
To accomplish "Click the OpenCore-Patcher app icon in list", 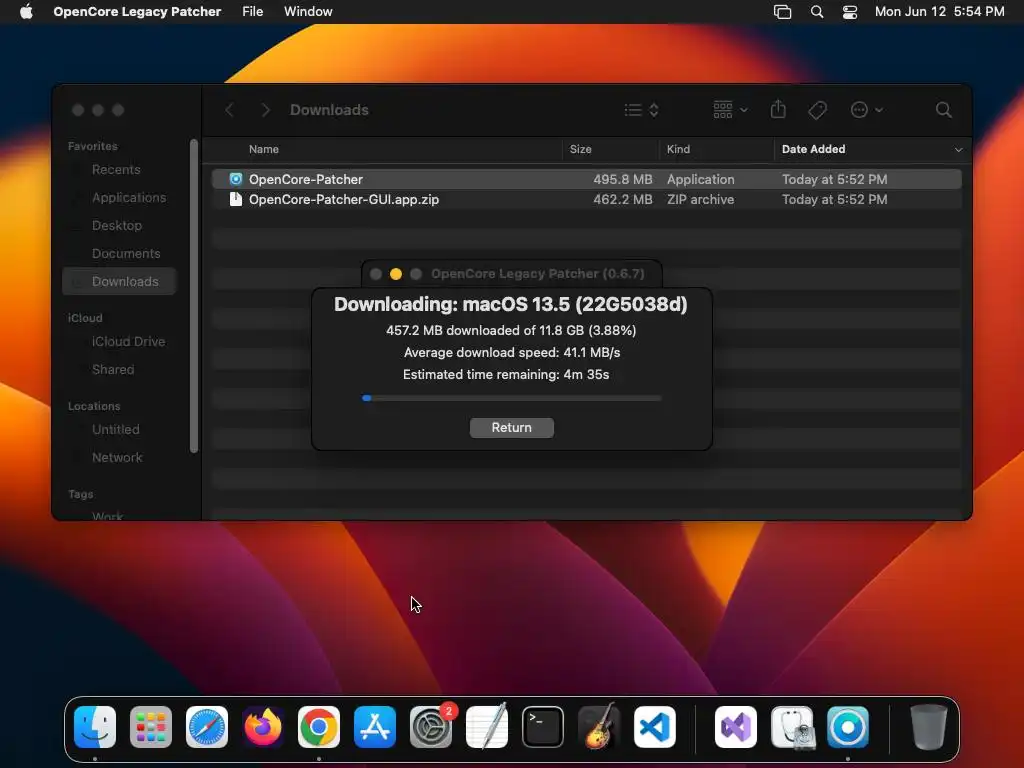I will point(236,179).
